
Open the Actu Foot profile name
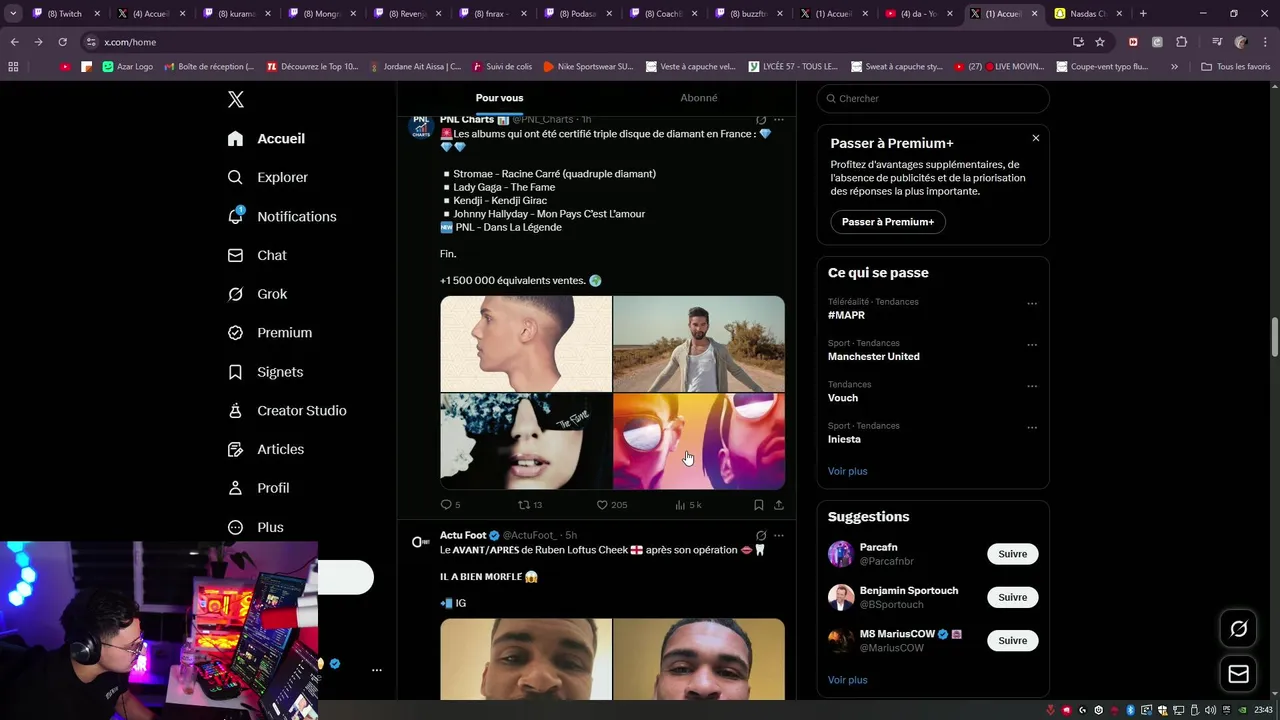pos(463,535)
